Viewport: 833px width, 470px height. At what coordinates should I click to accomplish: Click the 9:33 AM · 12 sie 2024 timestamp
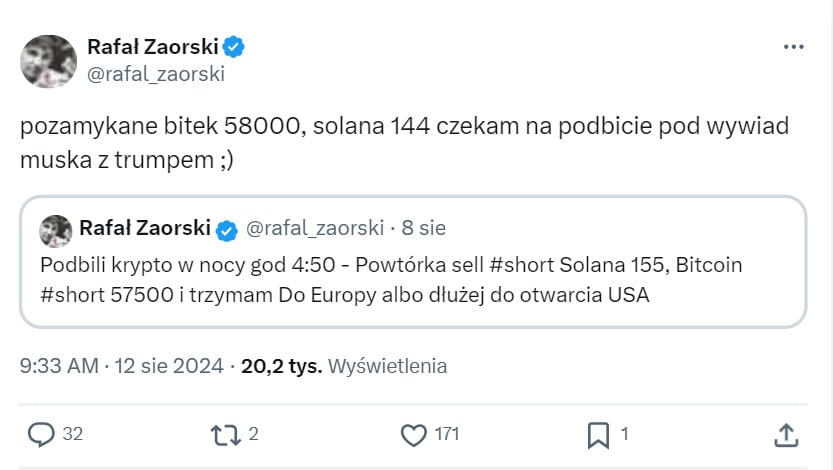[123, 366]
